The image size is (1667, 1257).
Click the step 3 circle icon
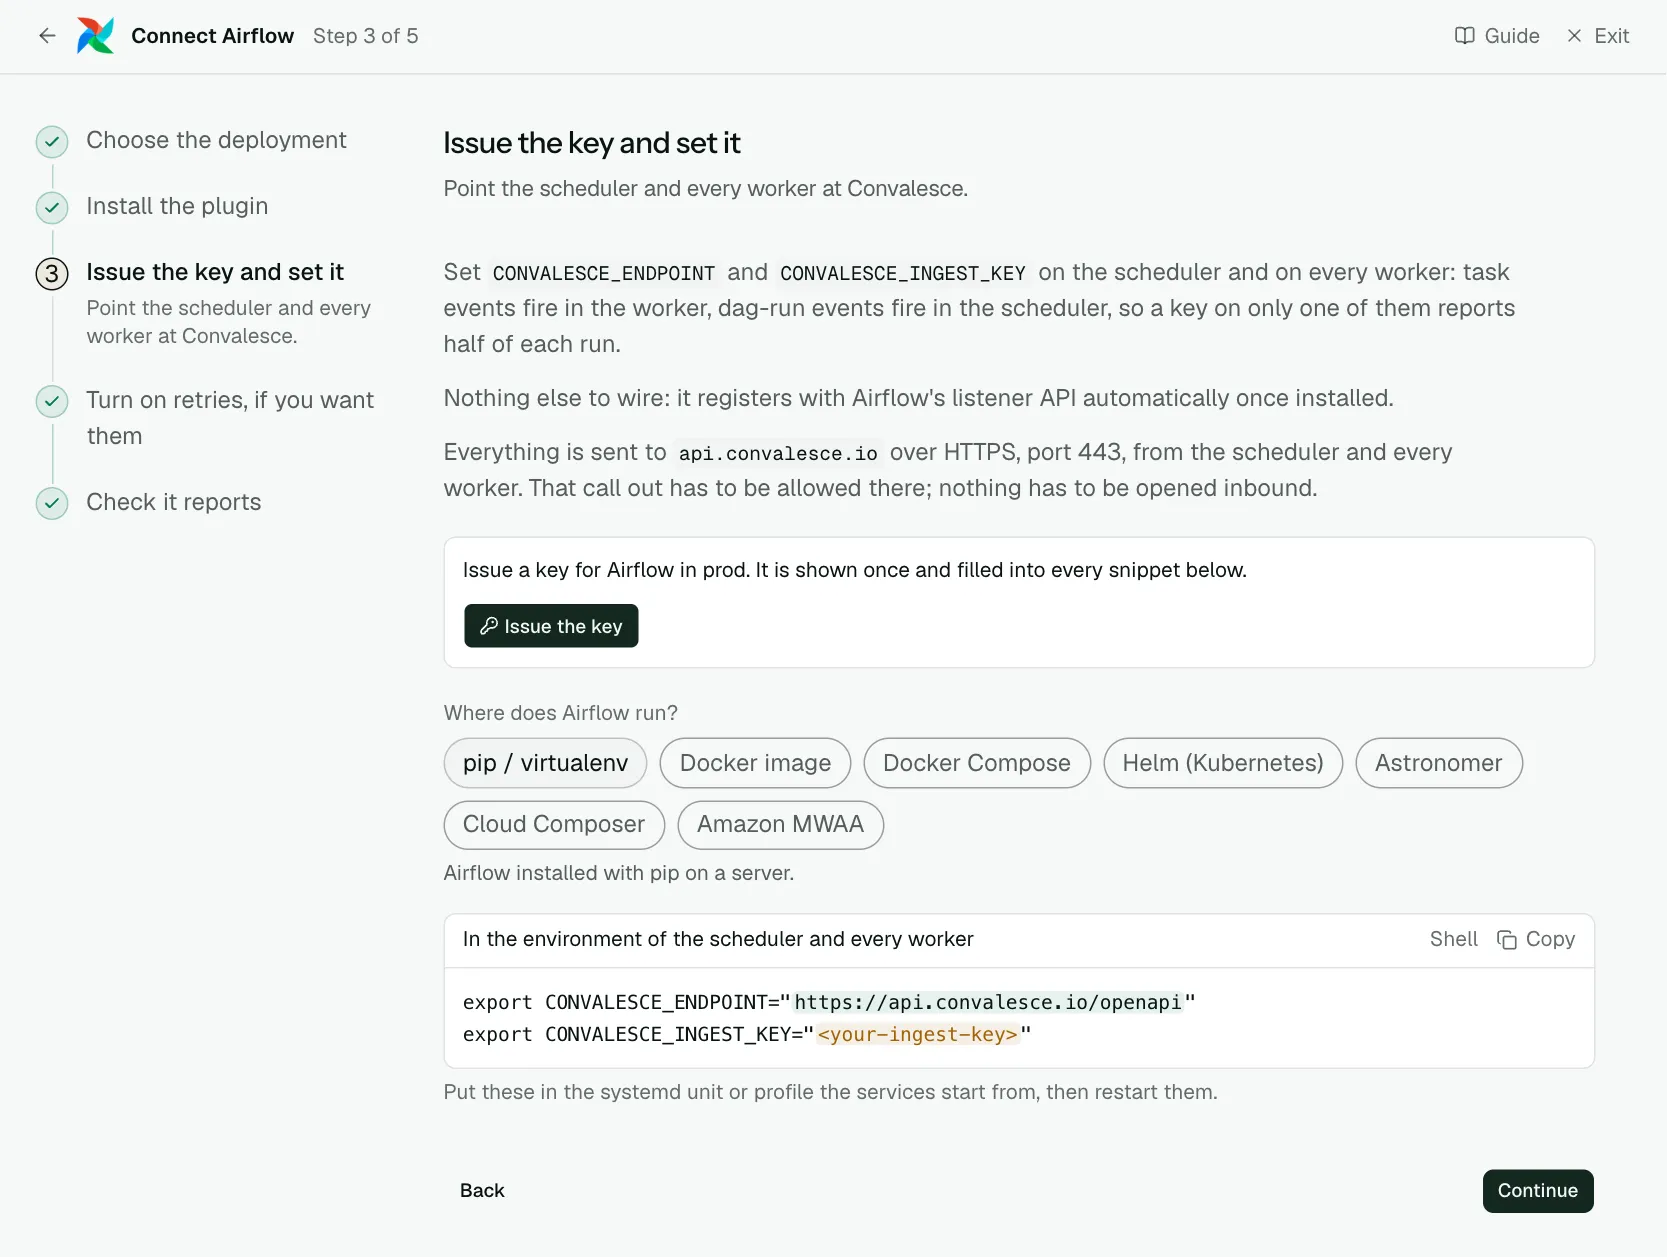point(52,274)
